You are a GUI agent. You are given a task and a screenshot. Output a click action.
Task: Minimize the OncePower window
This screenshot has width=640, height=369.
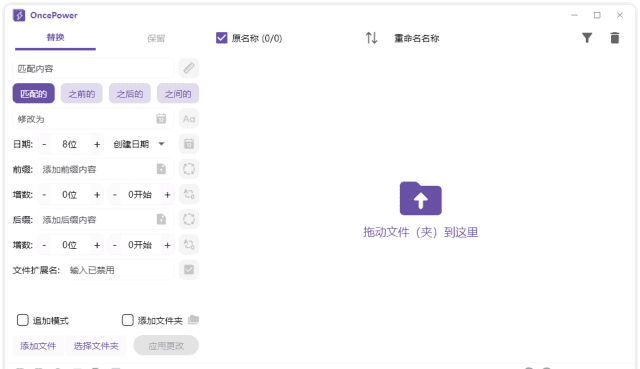pyautogui.click(x=574, y=15)
